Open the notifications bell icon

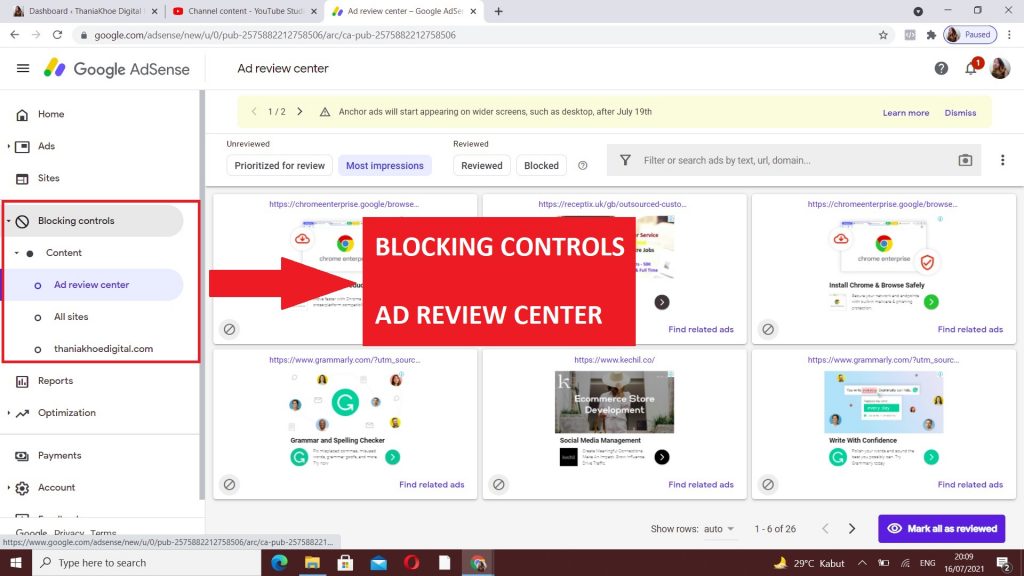tap(970, 69)
